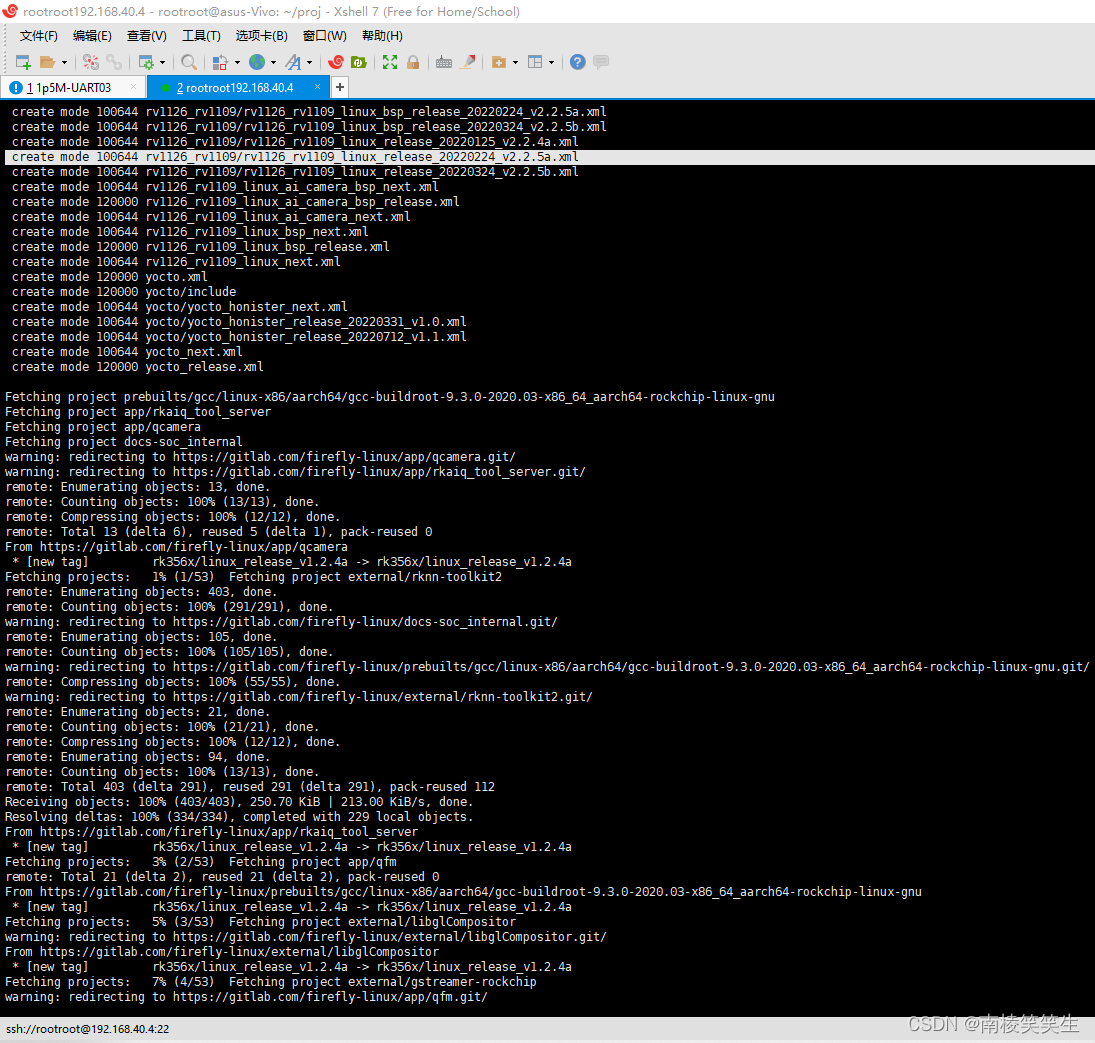Screen dimensions: 1095x1043
Task: Add a new tab with plus button
Action: (339, 87)
